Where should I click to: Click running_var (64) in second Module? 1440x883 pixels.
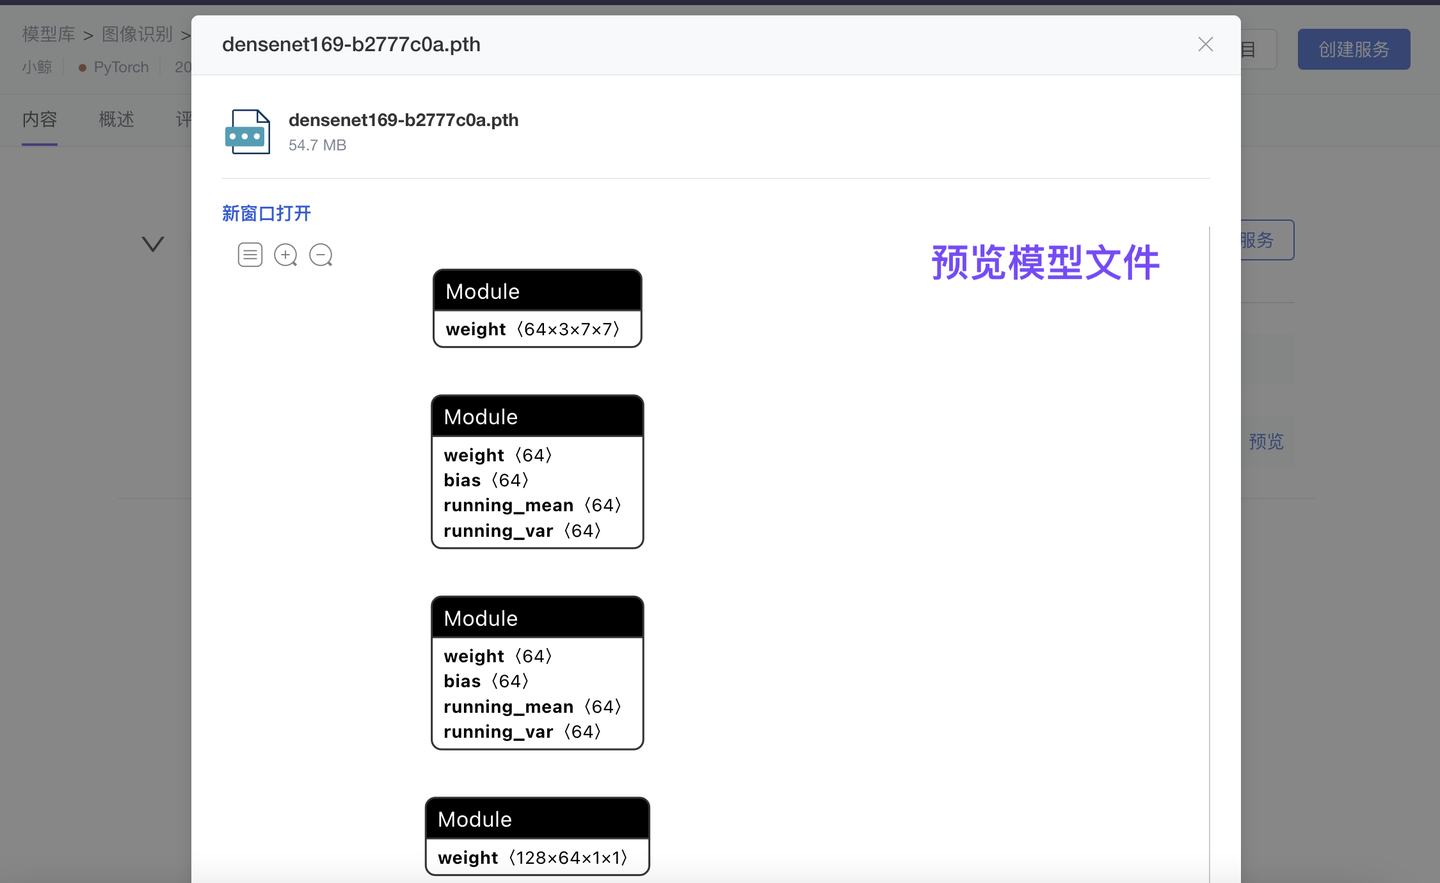(x=523, y=530)
